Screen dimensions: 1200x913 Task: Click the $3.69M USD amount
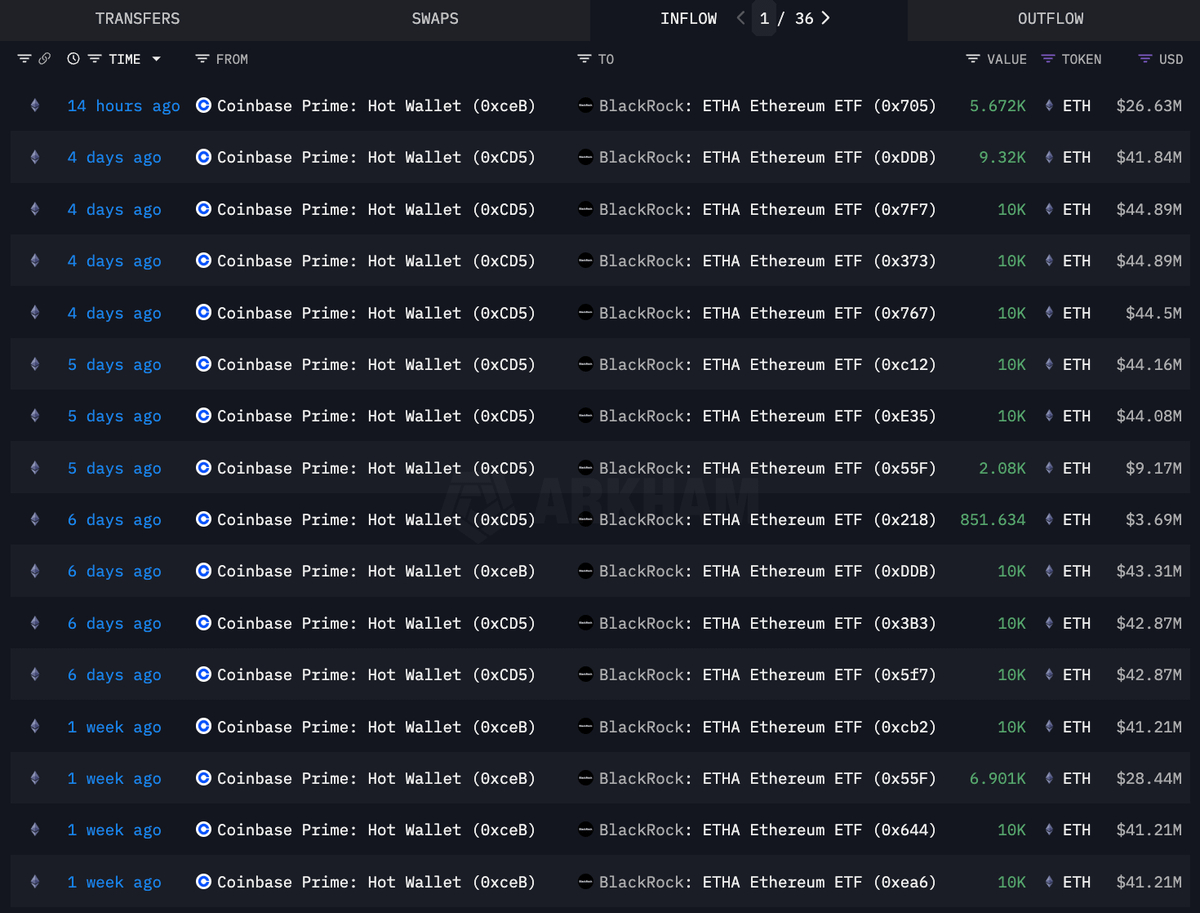tap(1154, 520)
